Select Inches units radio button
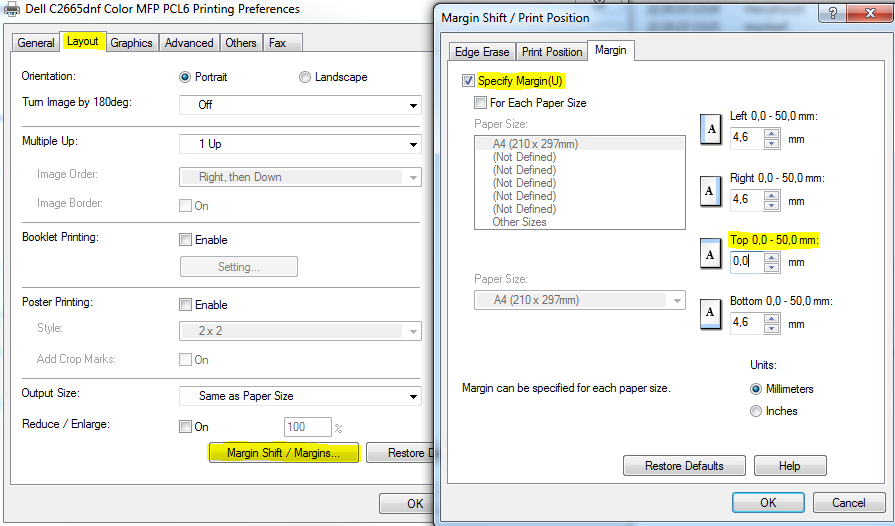Image resolution: width=895 pixels, height=526 pixels. [x=756, y=411]
